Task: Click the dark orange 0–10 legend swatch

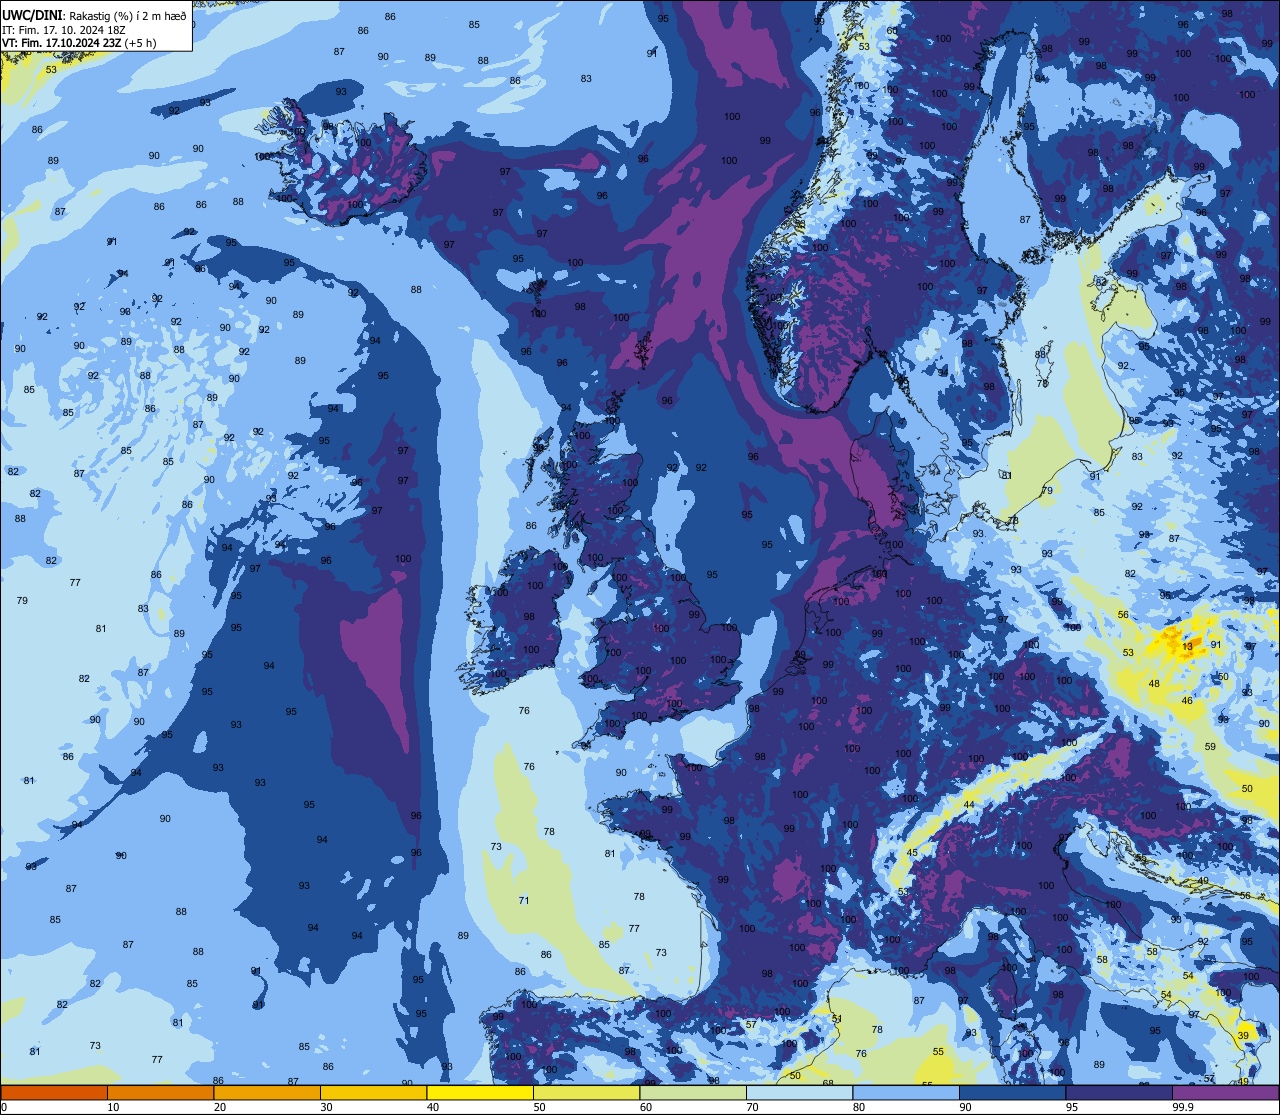Action: pyautogui.click(x=54, y=1092)
